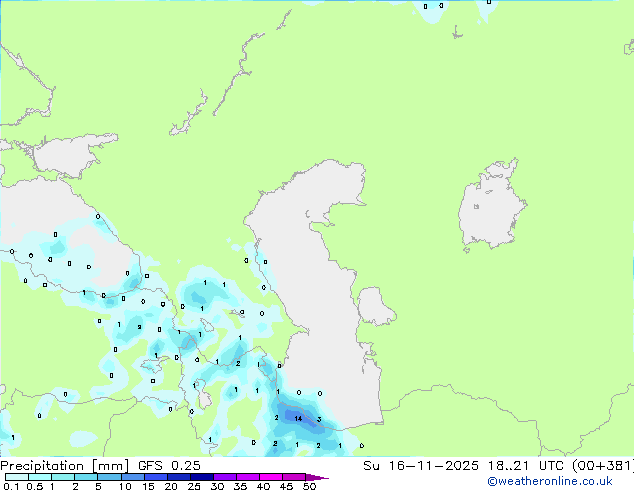Click the "18..21 UTC" time label
Image resolution: width=634 pixels, height=490 pixels.
pos(524,466)
